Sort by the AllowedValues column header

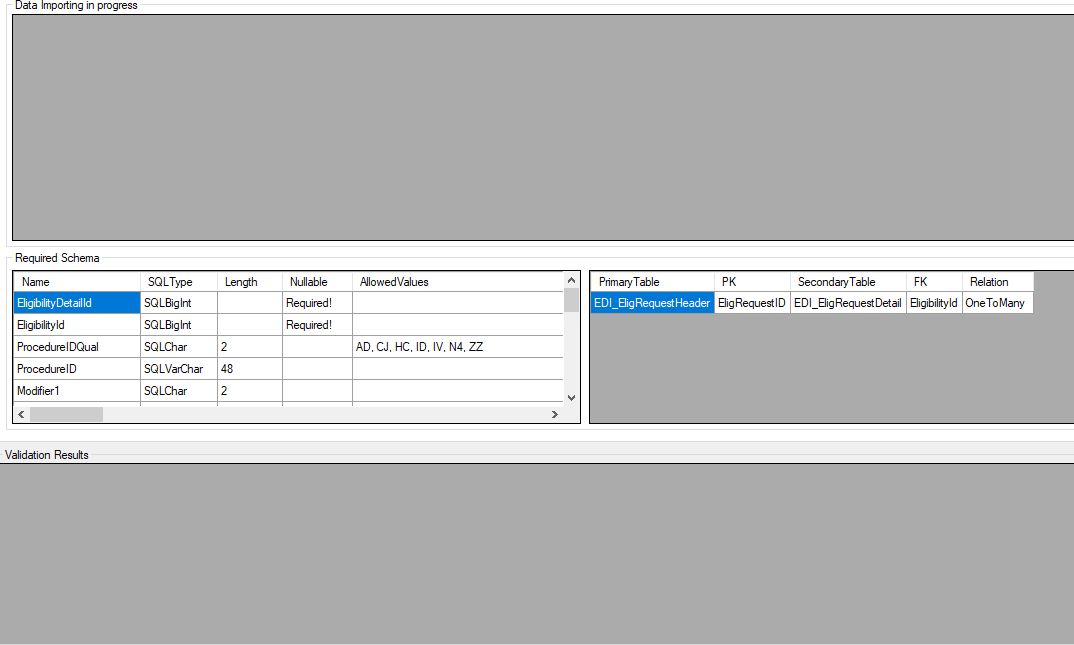coord(458,281)
